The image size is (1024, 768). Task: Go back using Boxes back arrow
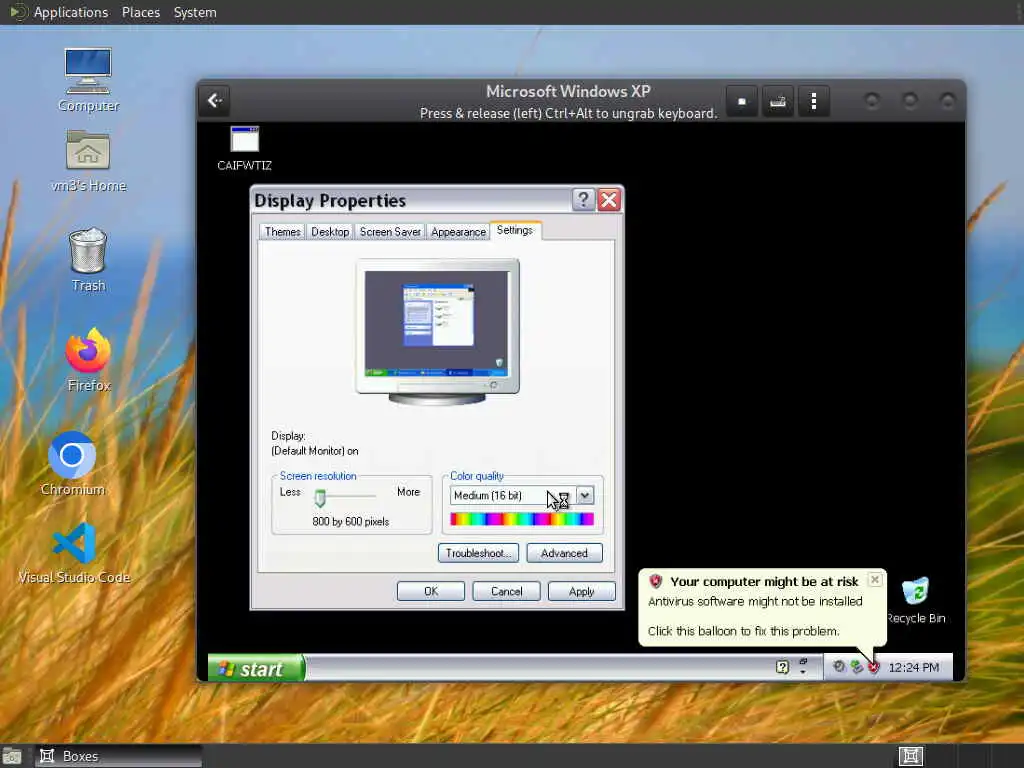215,101
